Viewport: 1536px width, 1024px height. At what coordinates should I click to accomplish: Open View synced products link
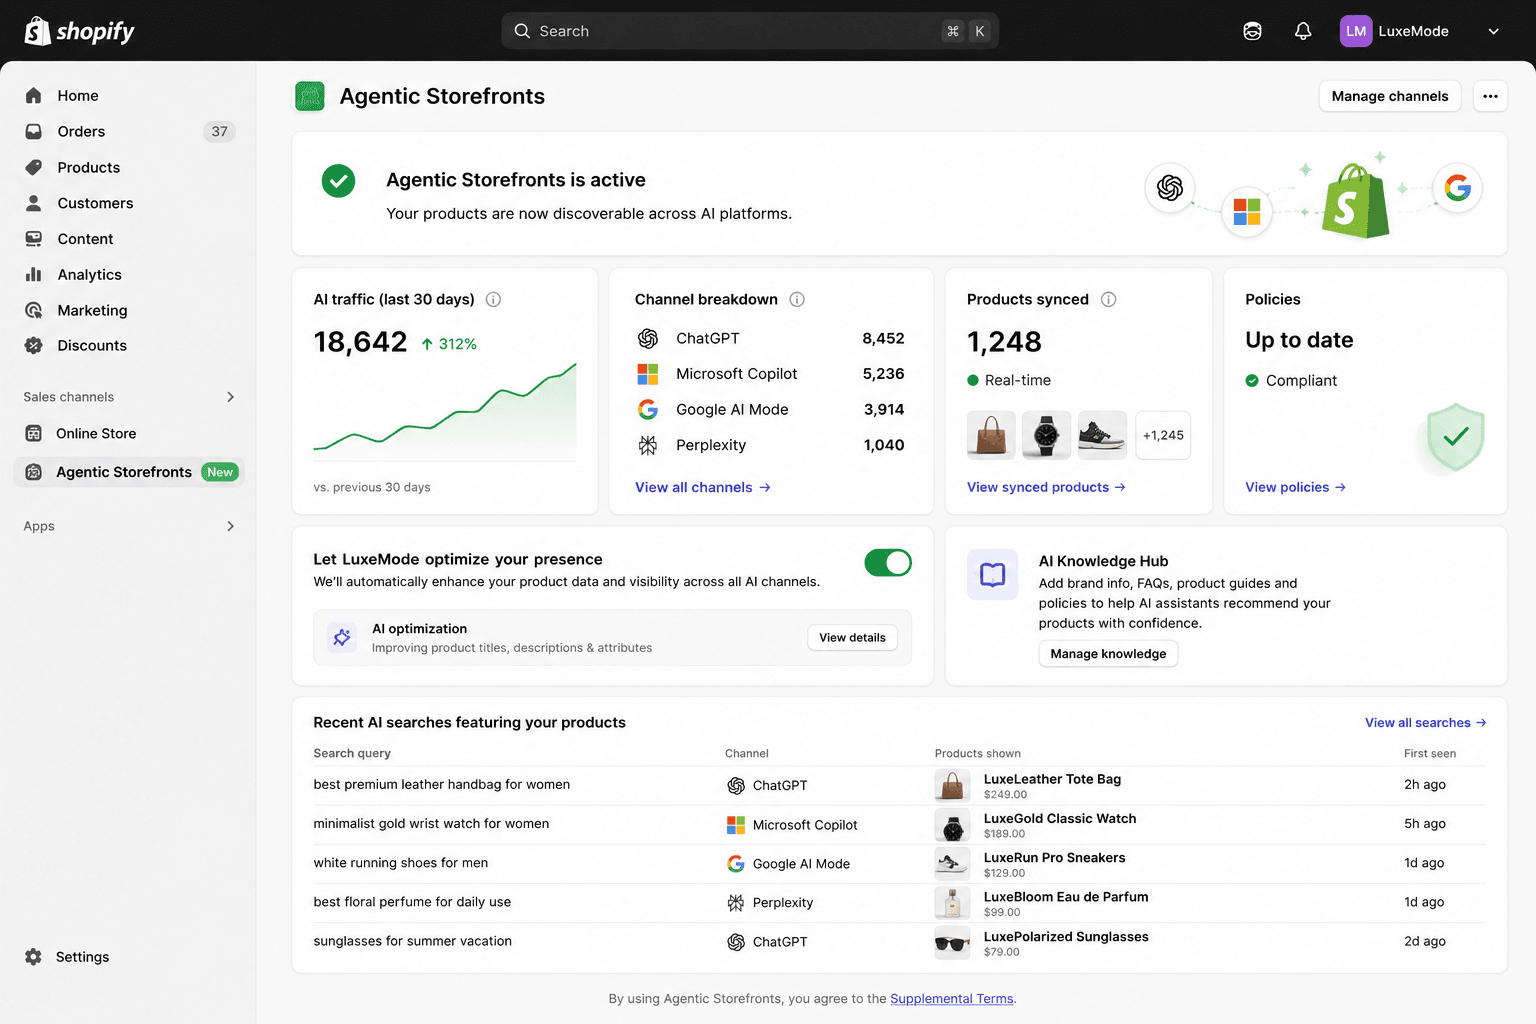[1046, 487]
